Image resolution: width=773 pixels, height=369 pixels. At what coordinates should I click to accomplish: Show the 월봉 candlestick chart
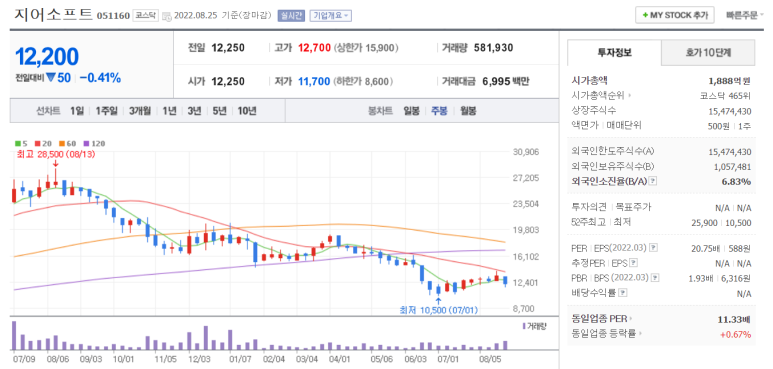(x=468, y=111)
